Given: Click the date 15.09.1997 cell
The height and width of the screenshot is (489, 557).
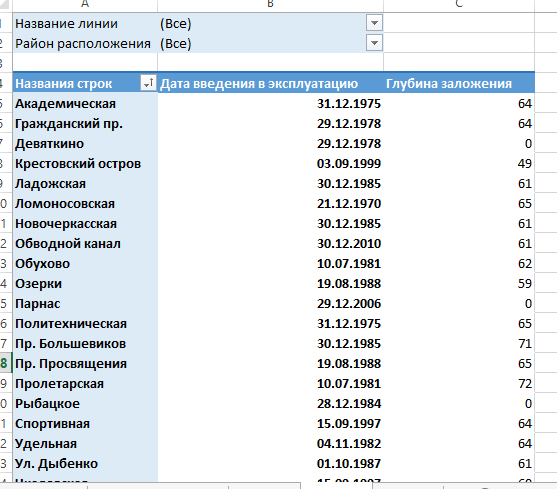Looking at the screenshot, I should [270, 424].
